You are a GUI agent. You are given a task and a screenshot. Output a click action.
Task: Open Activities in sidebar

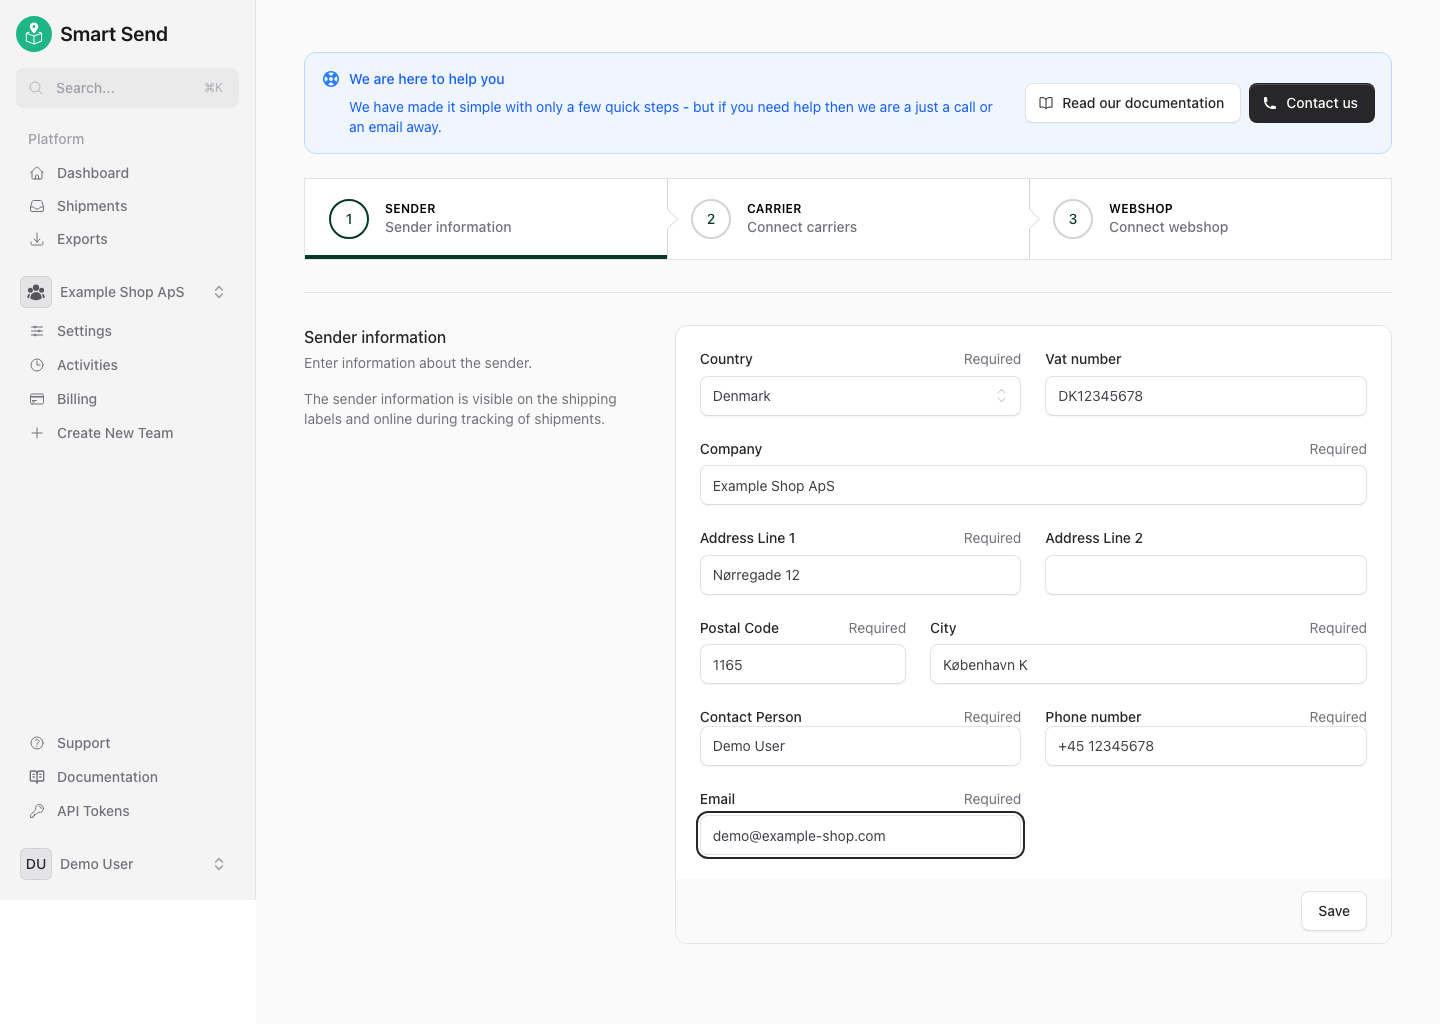point(128,365)
